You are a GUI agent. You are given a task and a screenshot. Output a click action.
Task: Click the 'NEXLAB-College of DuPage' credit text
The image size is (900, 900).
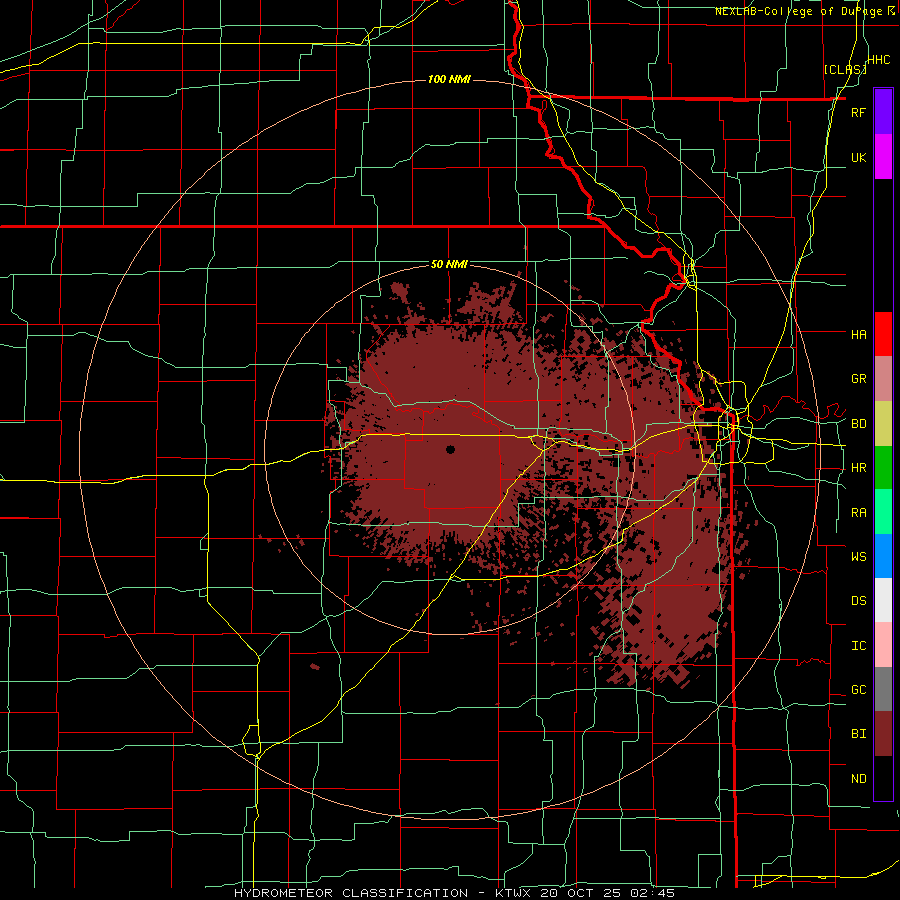pyautogui.click(x=798, y=11)
